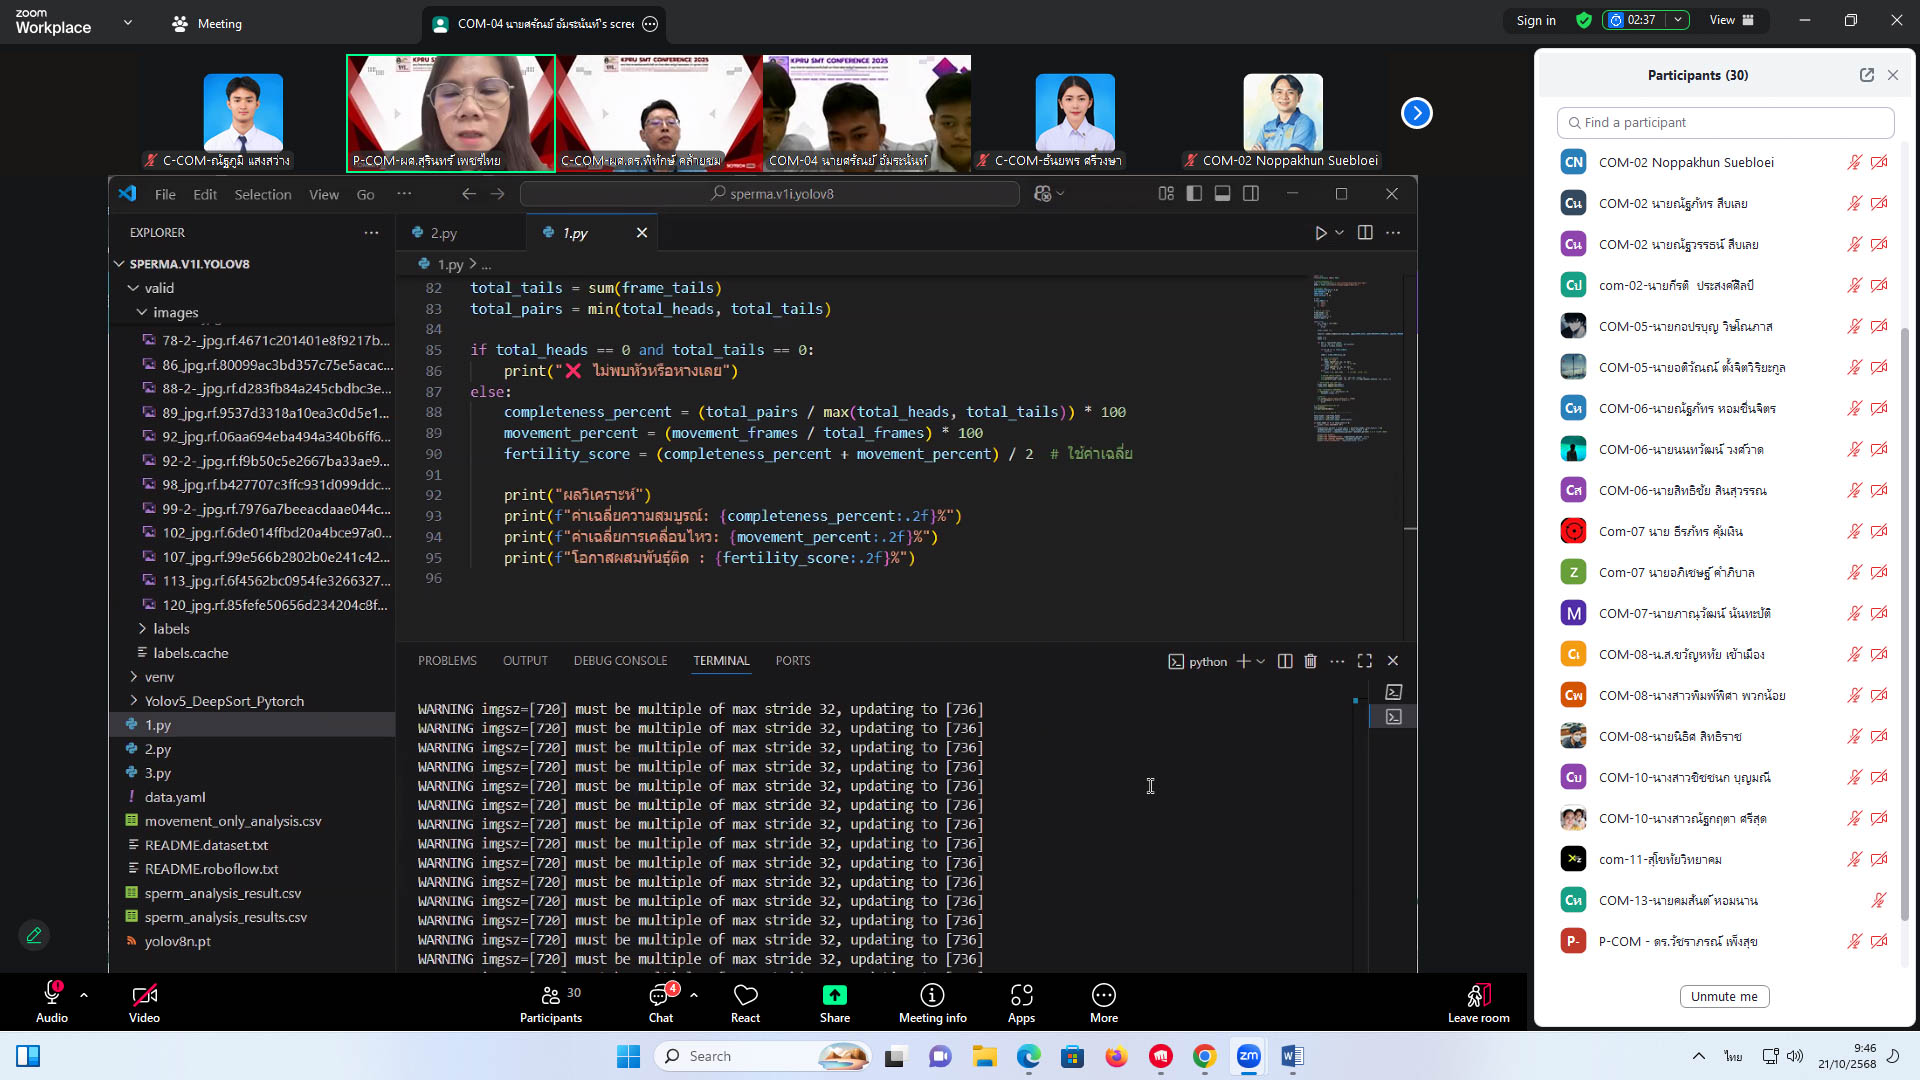The height and width of the screenshot is (1080, 1920).
Task: Toggle Audio mute microphone
Action: [52, 994]
